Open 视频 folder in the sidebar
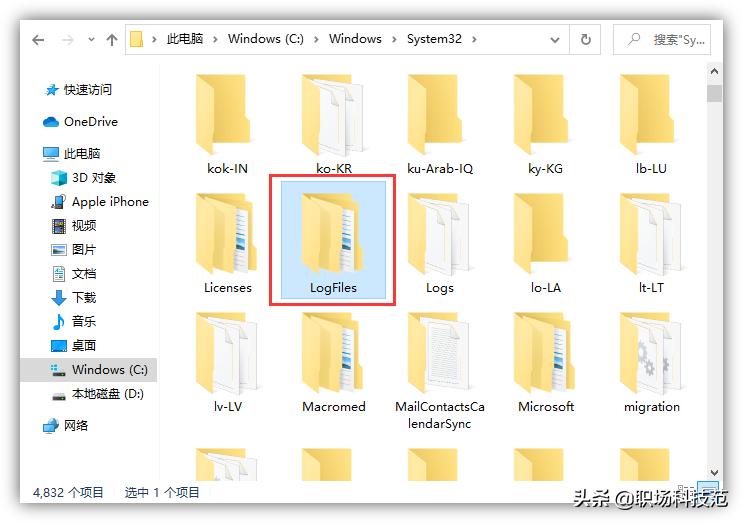 pos(74,225)
